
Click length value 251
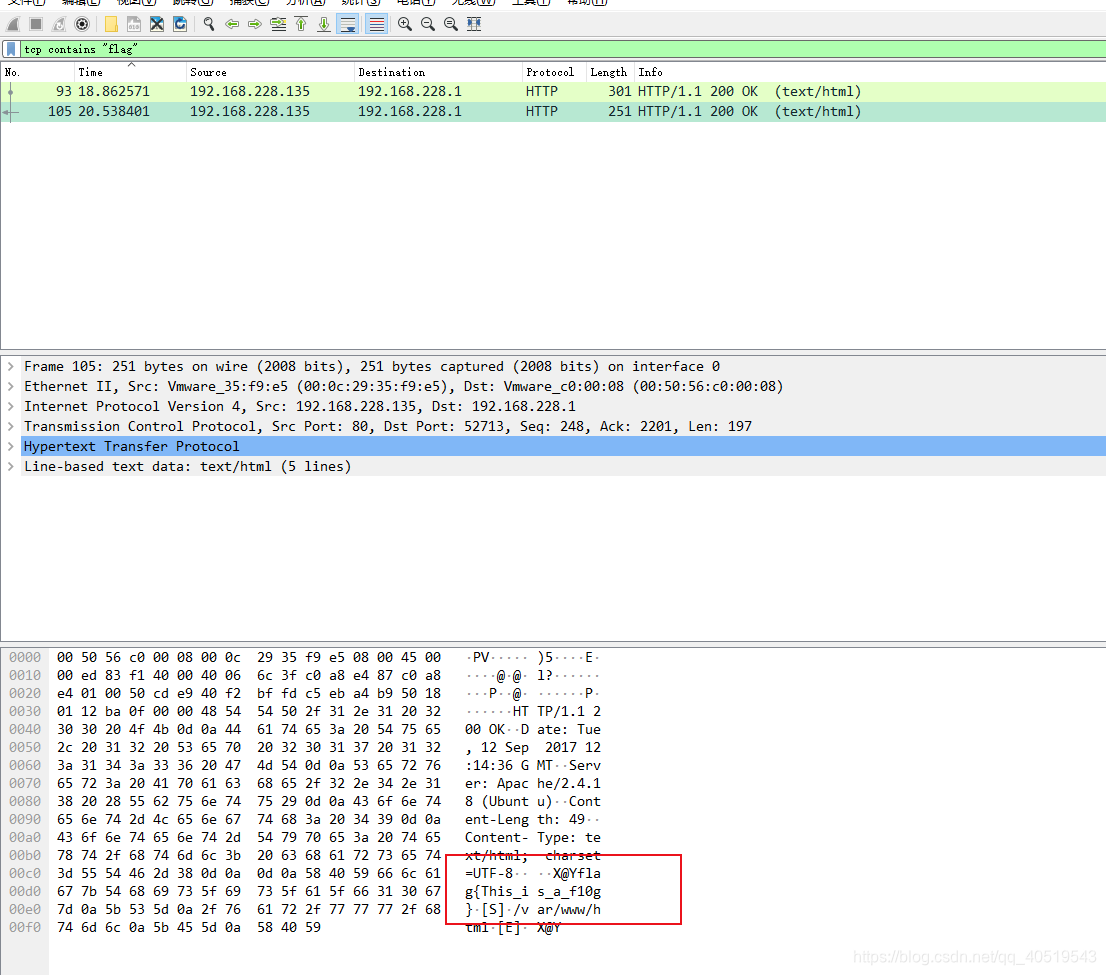tap(619, 111)
